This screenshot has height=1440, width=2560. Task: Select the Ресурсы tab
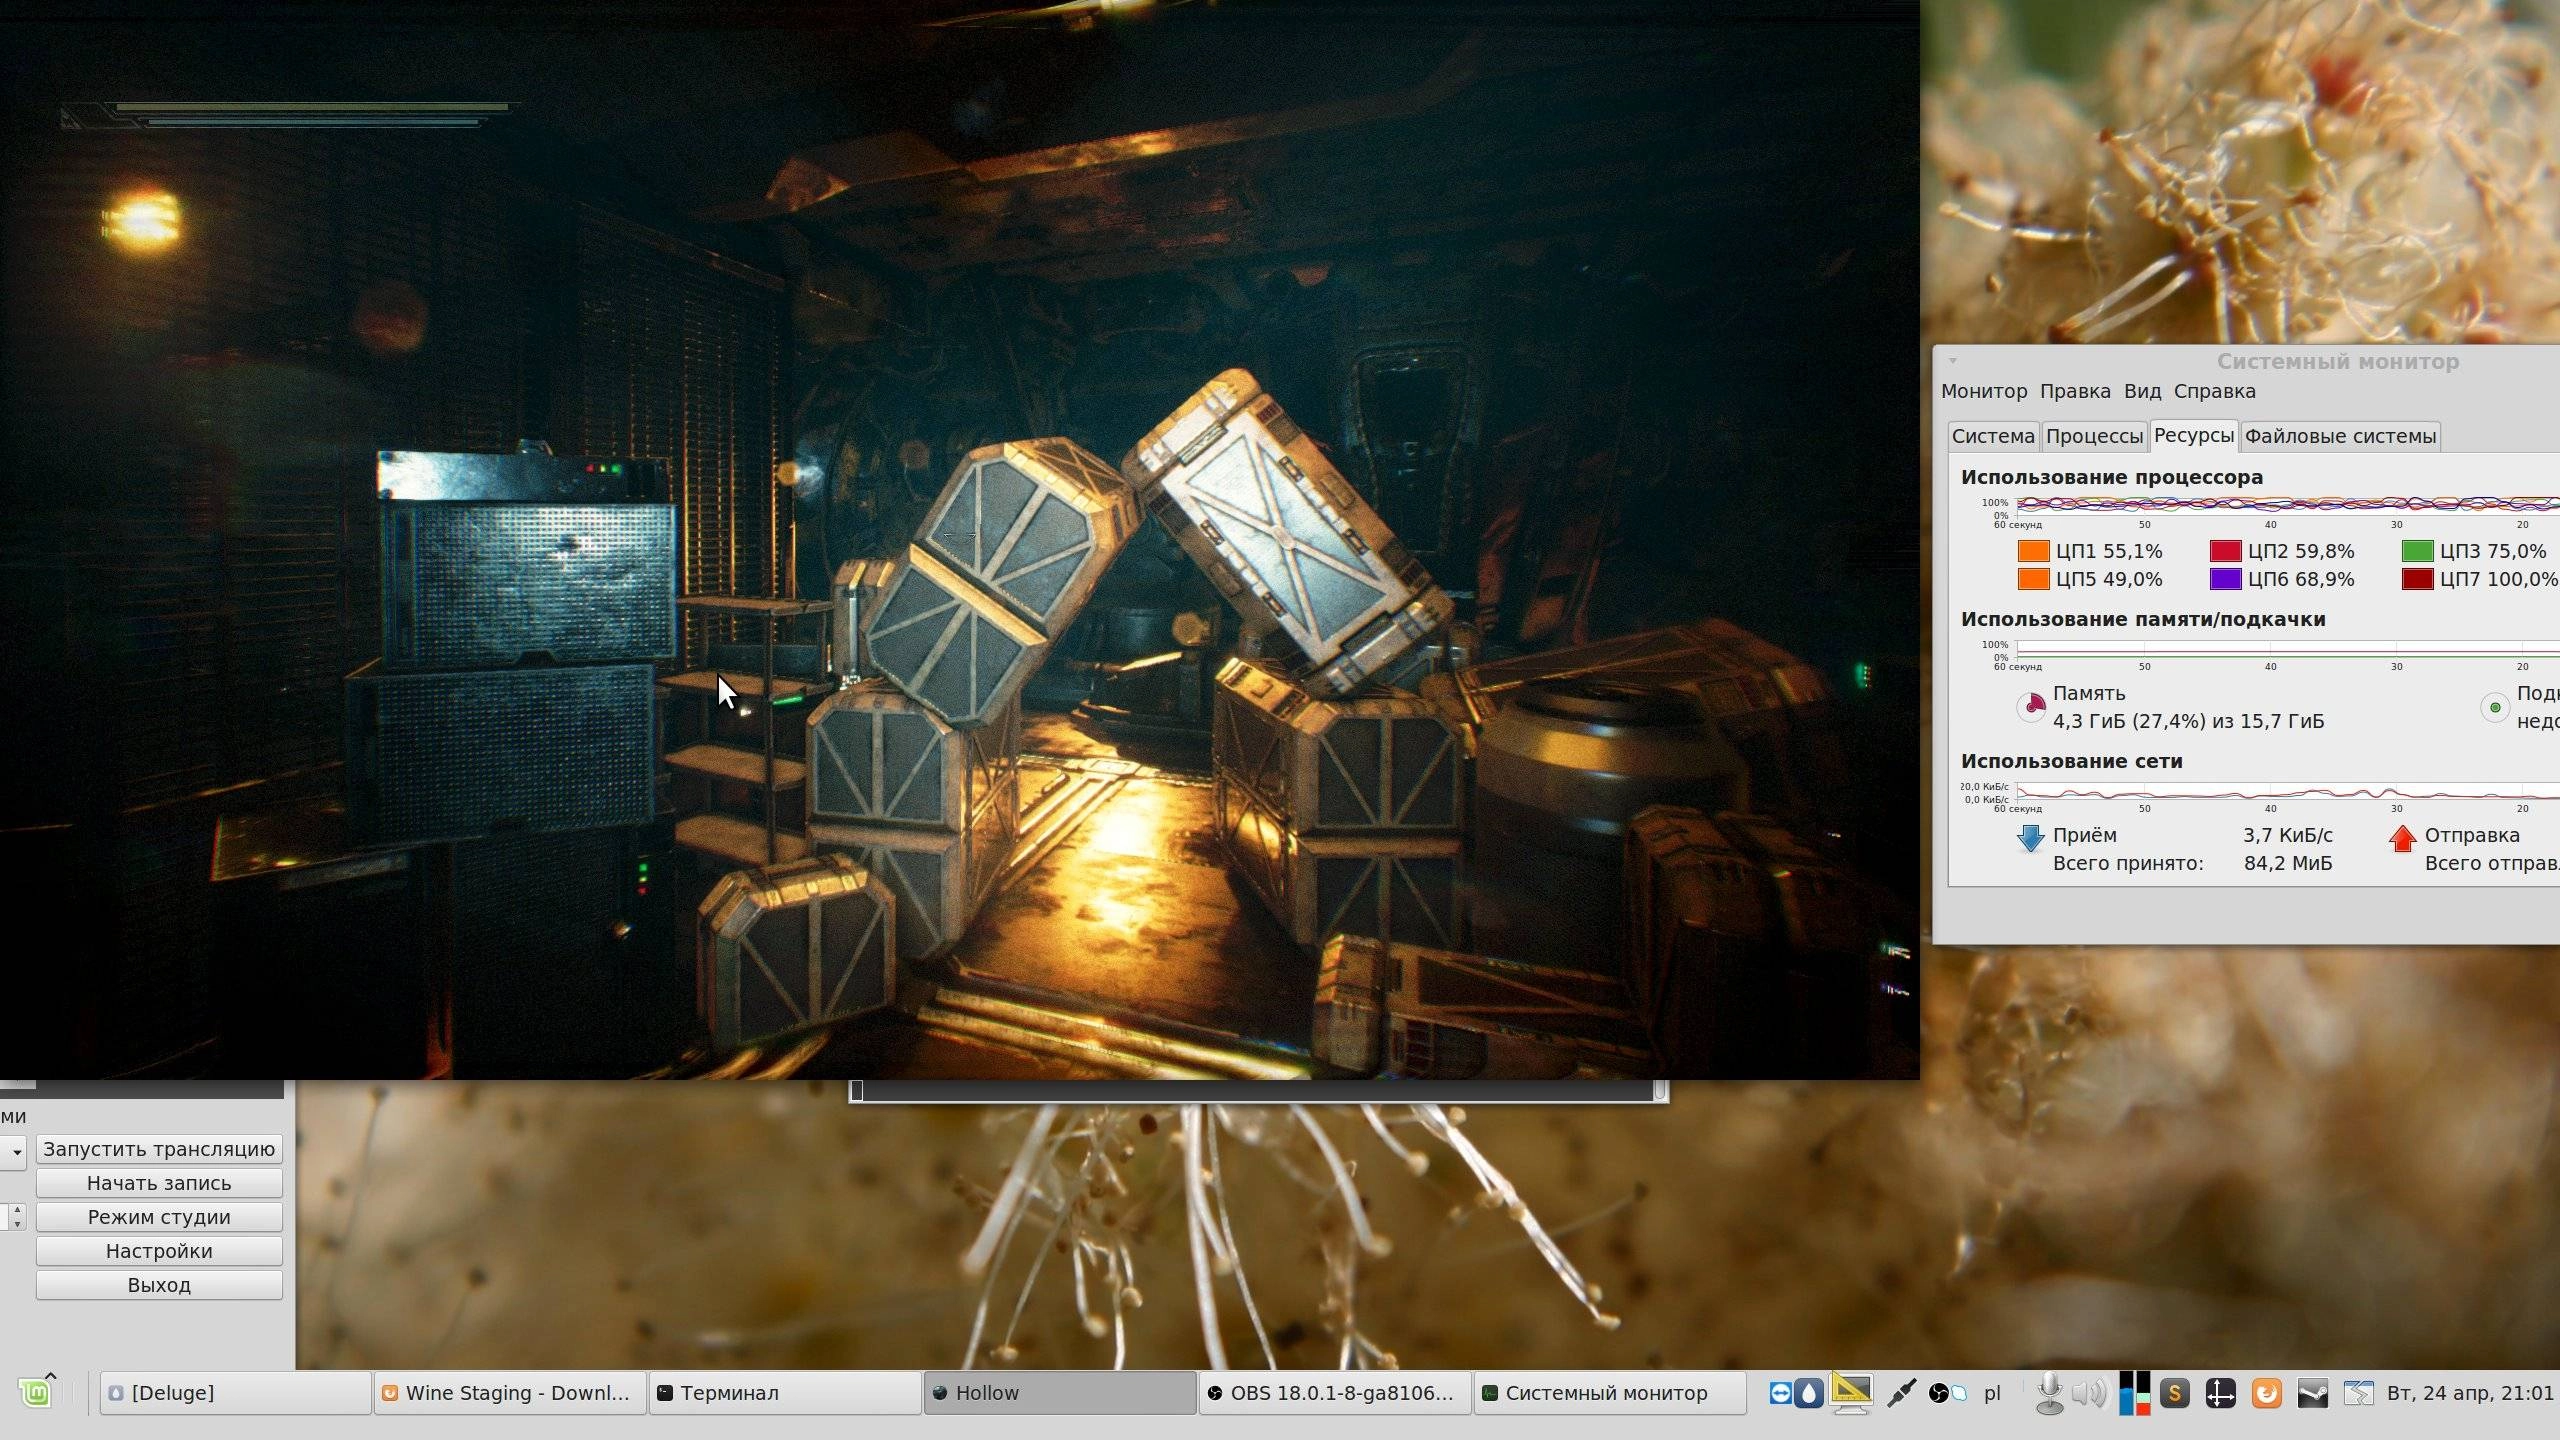coord(2193,435)
